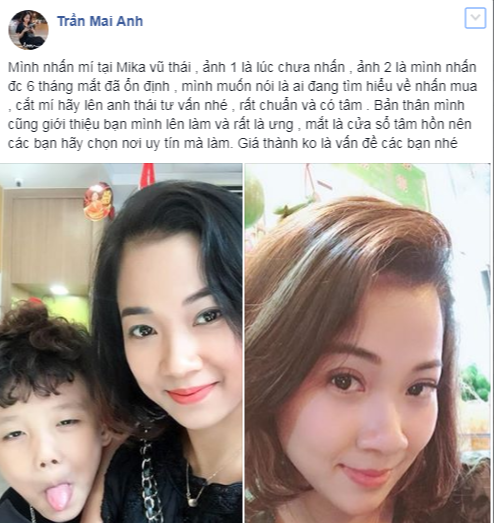Viewport: 494px width, 523px height.
Task: Click the child's curly hair bun
Action: tap(35, 322)
